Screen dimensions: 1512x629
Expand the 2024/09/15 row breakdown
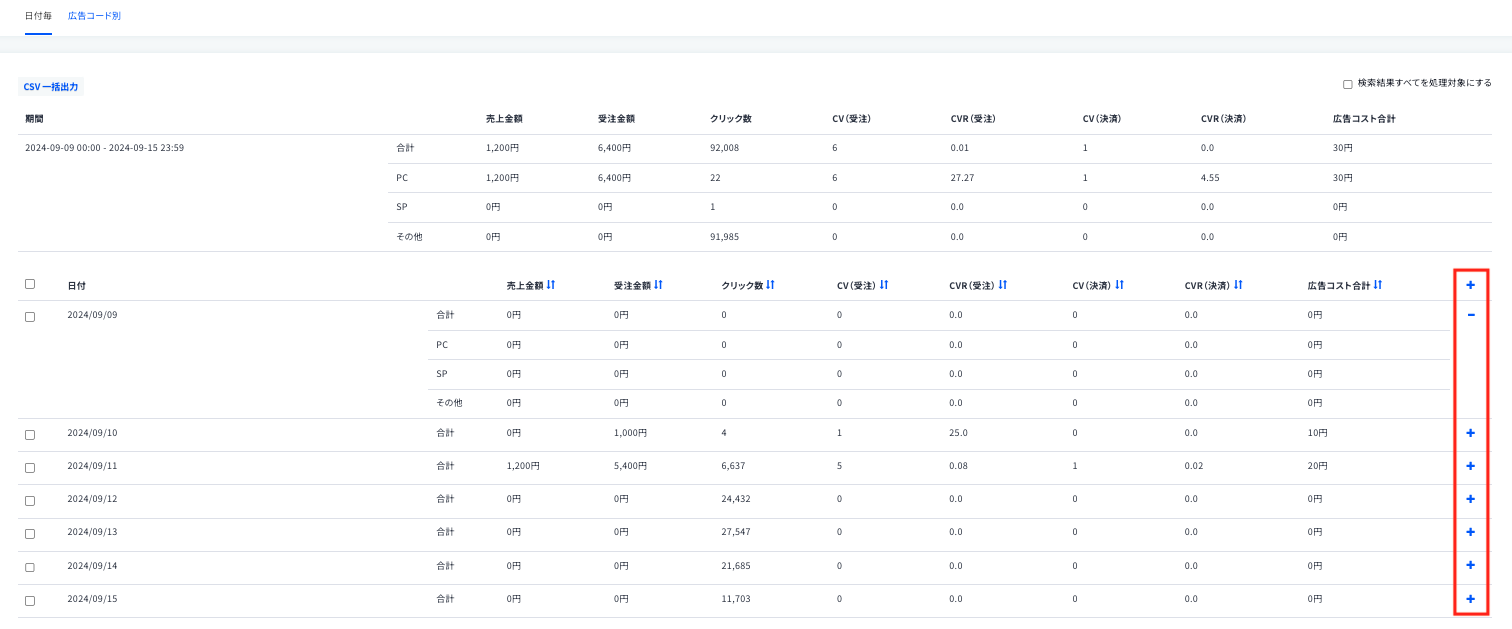pyautogui.click(x=1470, y=599)
